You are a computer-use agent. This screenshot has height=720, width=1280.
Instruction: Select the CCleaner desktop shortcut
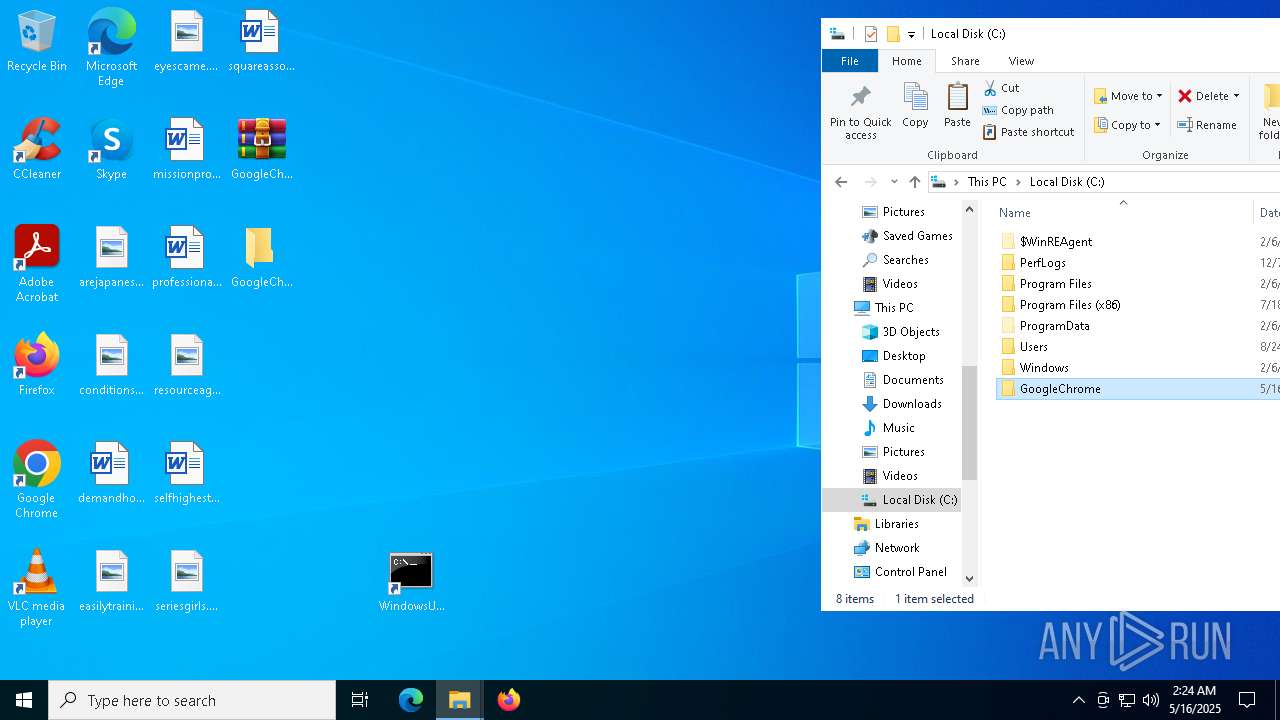[x=37, y=150]
